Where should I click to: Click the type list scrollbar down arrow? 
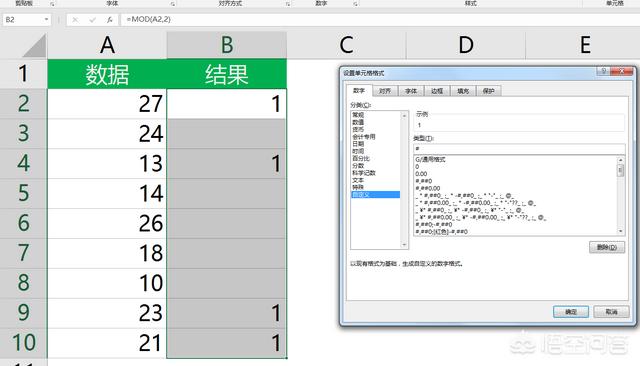pyautogui.click(x=621, y=231)
